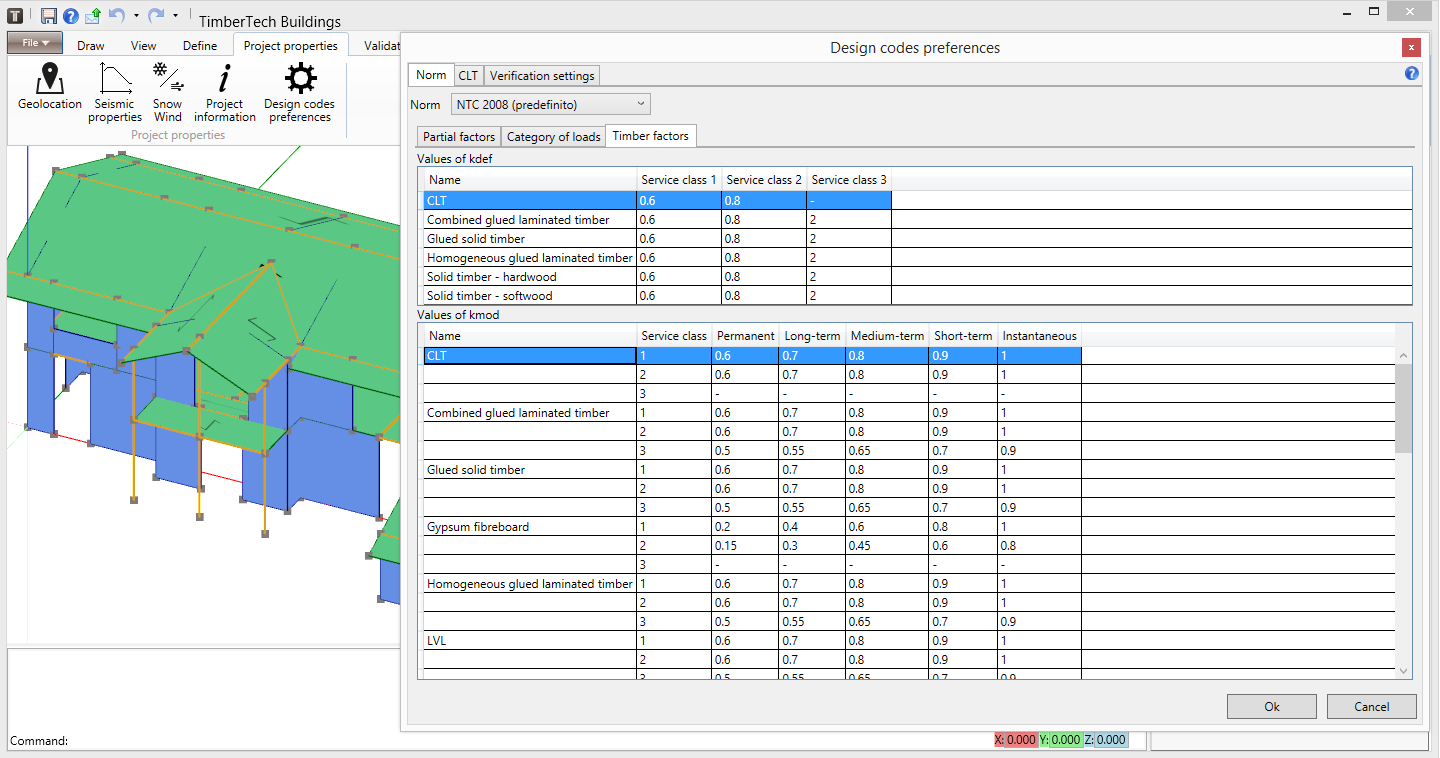Open Project information
The image size is (1440, 758).
pyautogui.click(x=225, y=93)
